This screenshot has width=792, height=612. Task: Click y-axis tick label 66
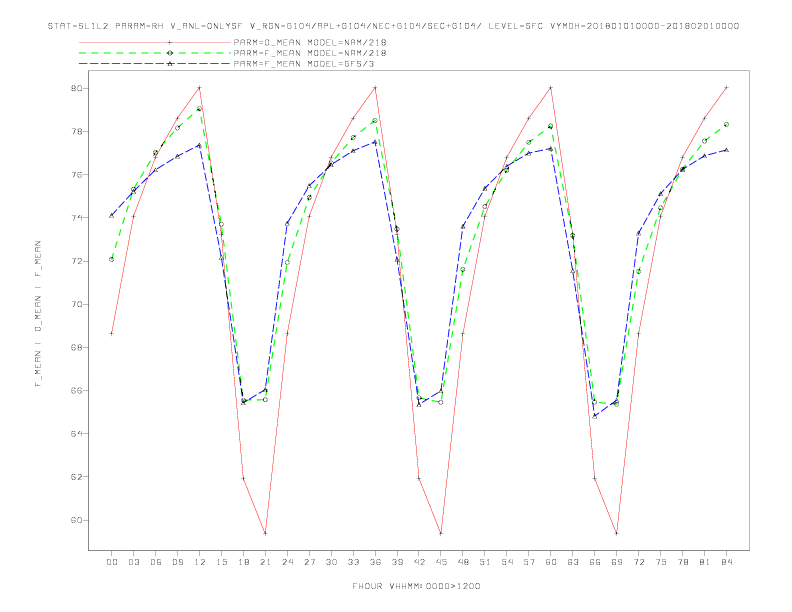(x=75, y=391)
